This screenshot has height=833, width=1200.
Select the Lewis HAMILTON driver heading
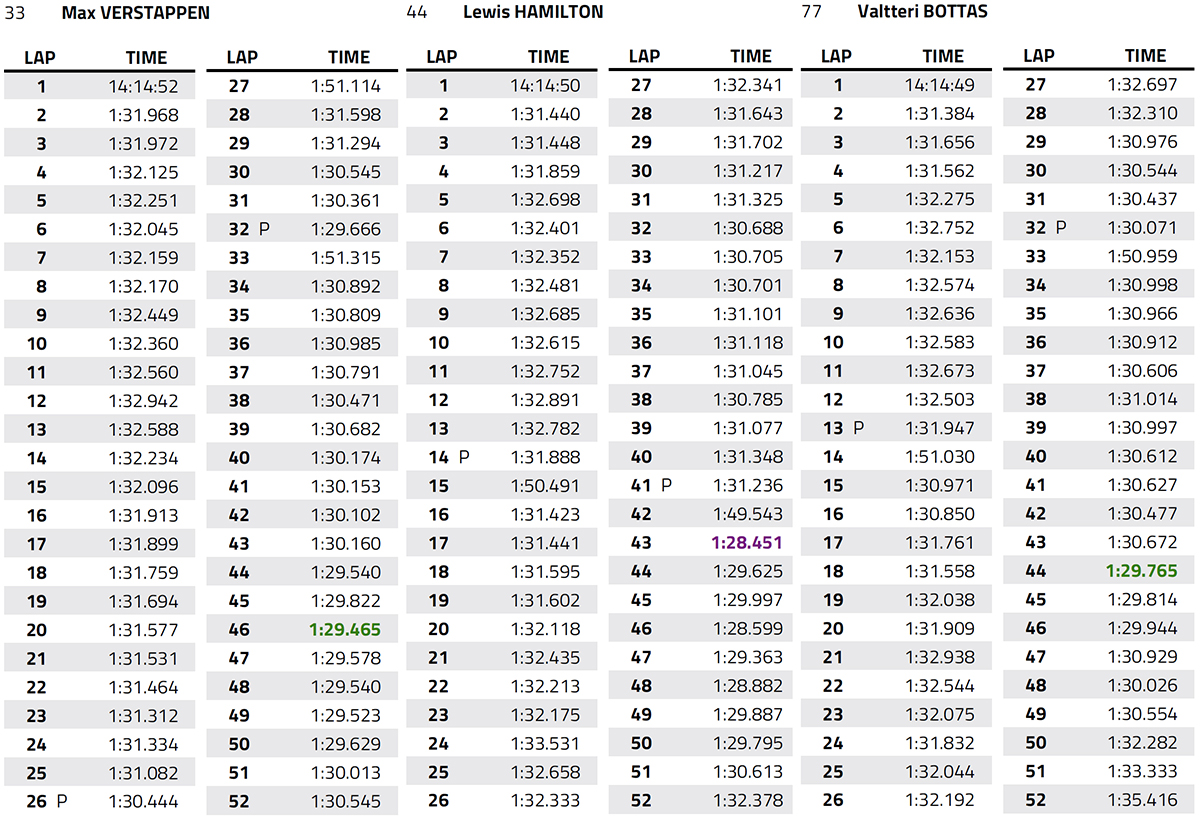point(533,13)
